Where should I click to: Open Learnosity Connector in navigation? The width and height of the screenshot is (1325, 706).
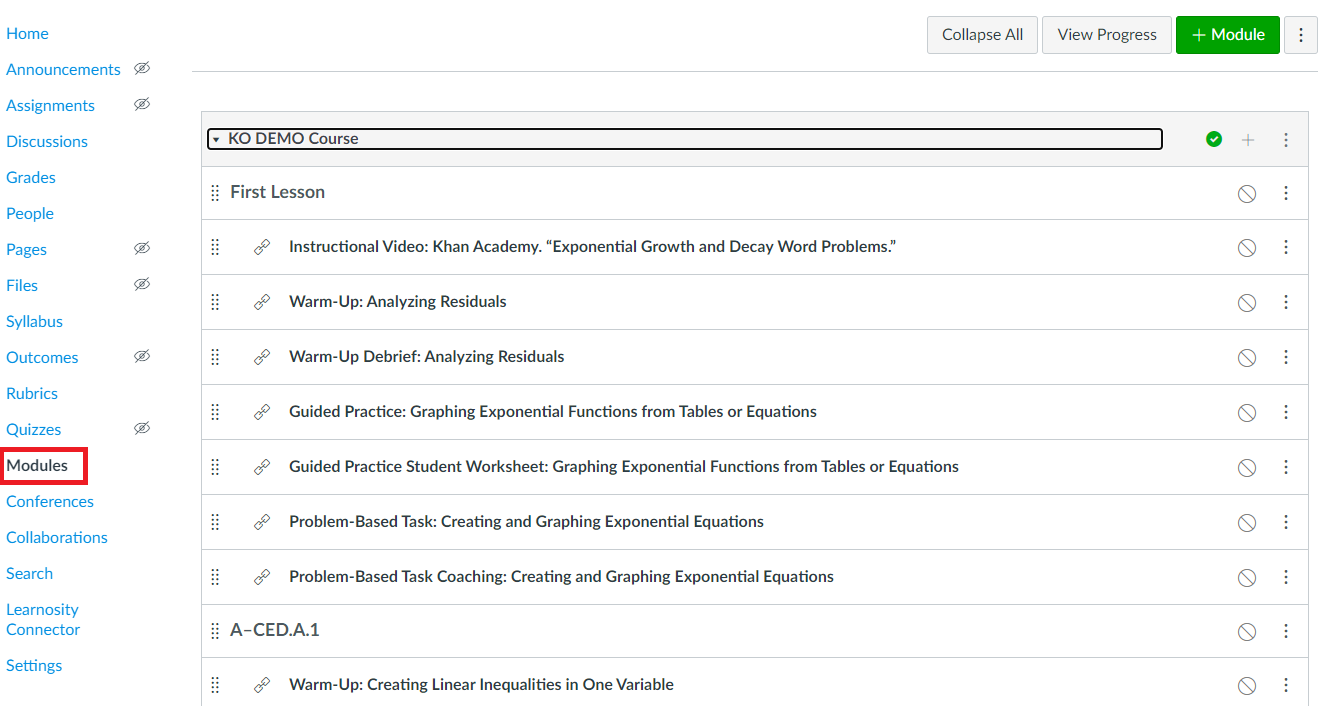43,620
